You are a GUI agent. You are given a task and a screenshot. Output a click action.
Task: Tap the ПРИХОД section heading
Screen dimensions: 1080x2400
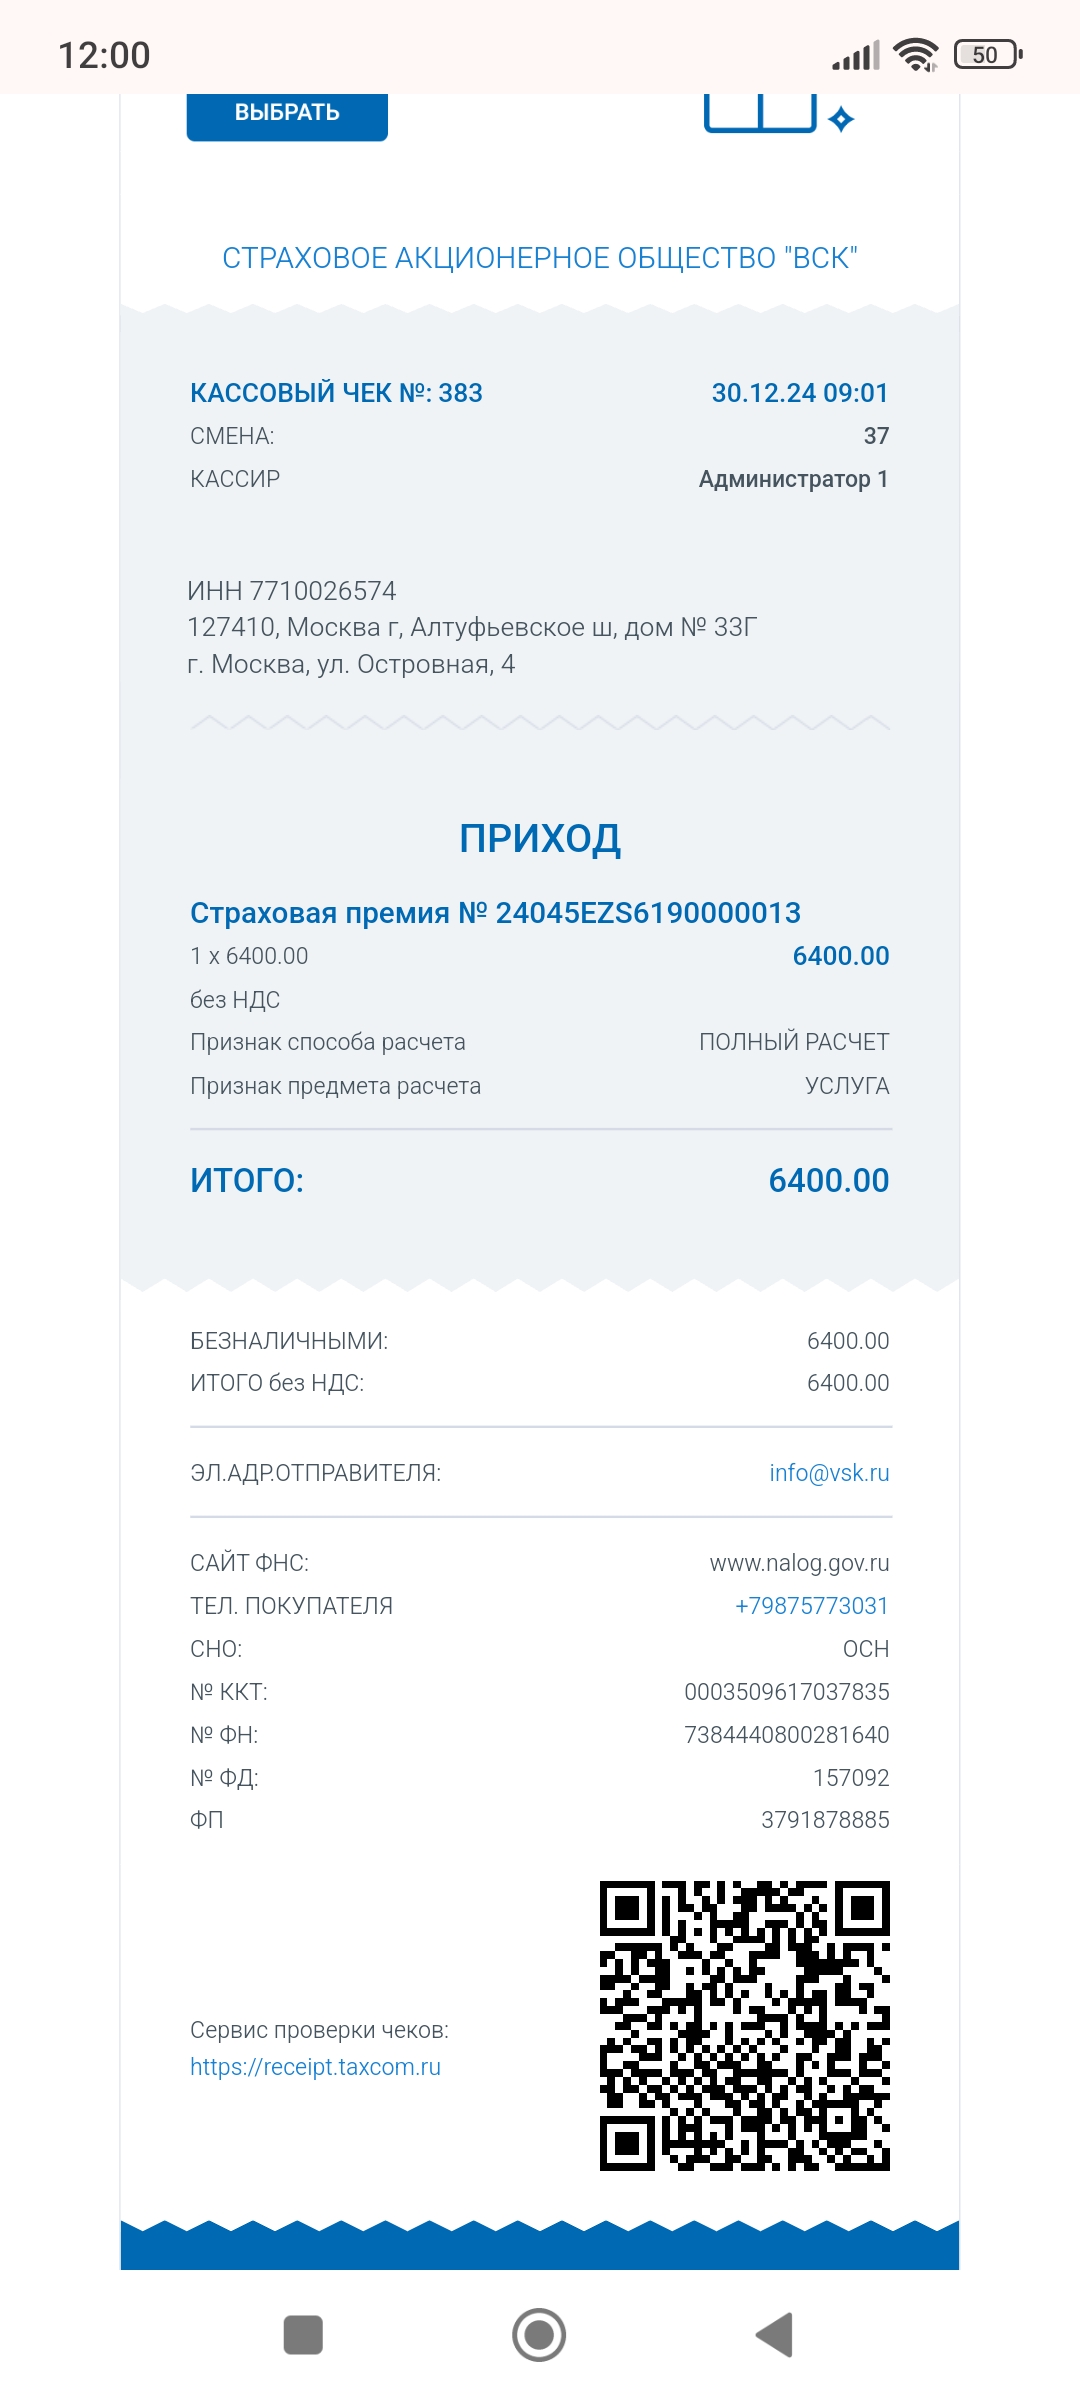540,838
